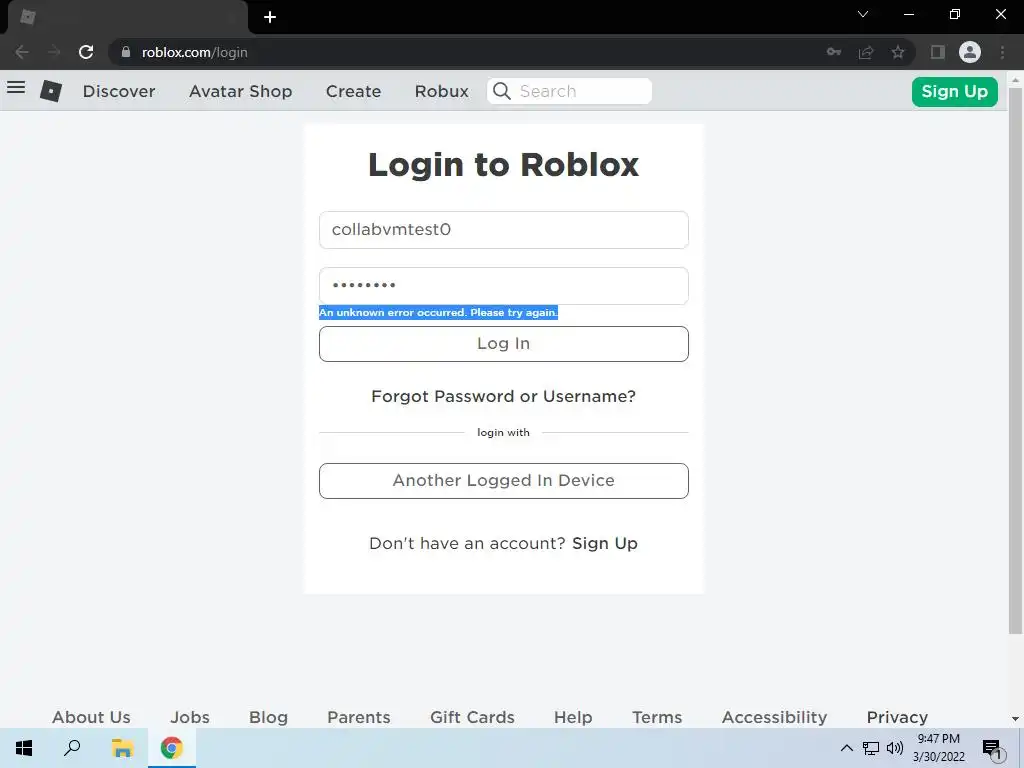The width and height of the screenshot is (1024, 768).
Task: Click the highlighted unknown error message
Action: (438, 312)
